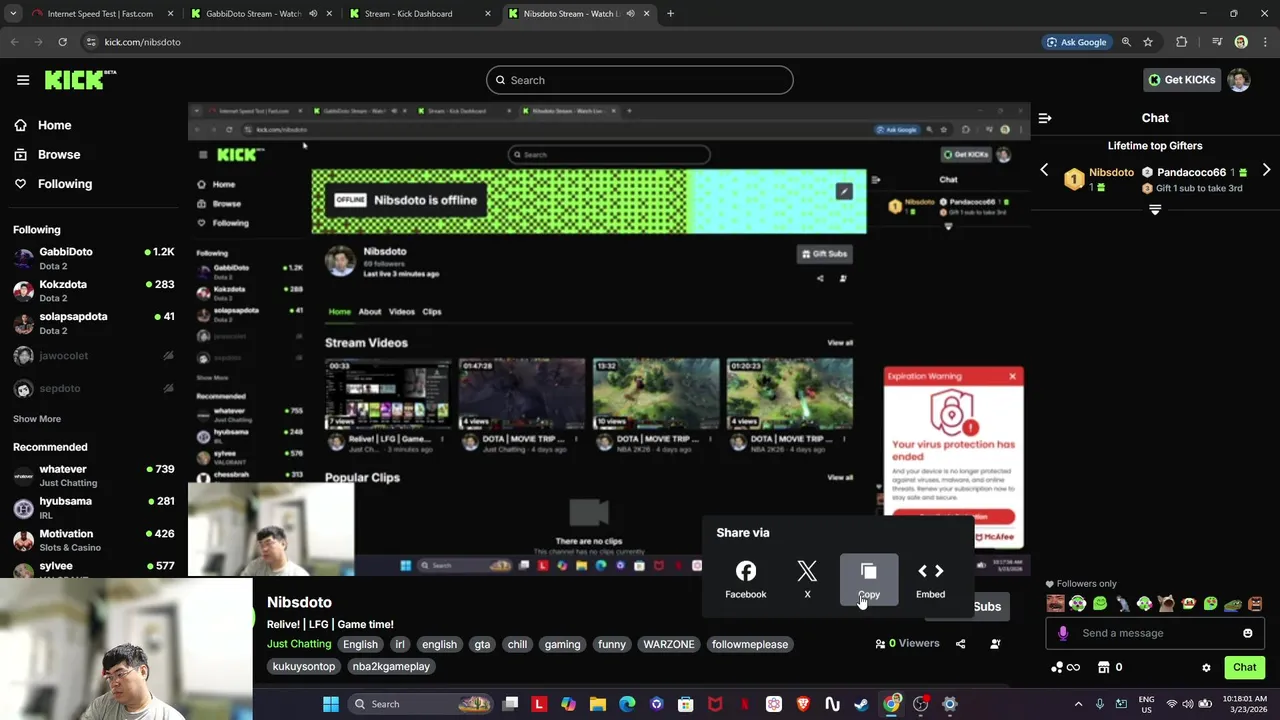Go to the Kick logo homepage
The image size is (1280, 720).
pyautogui.click(x=80, y=80)
